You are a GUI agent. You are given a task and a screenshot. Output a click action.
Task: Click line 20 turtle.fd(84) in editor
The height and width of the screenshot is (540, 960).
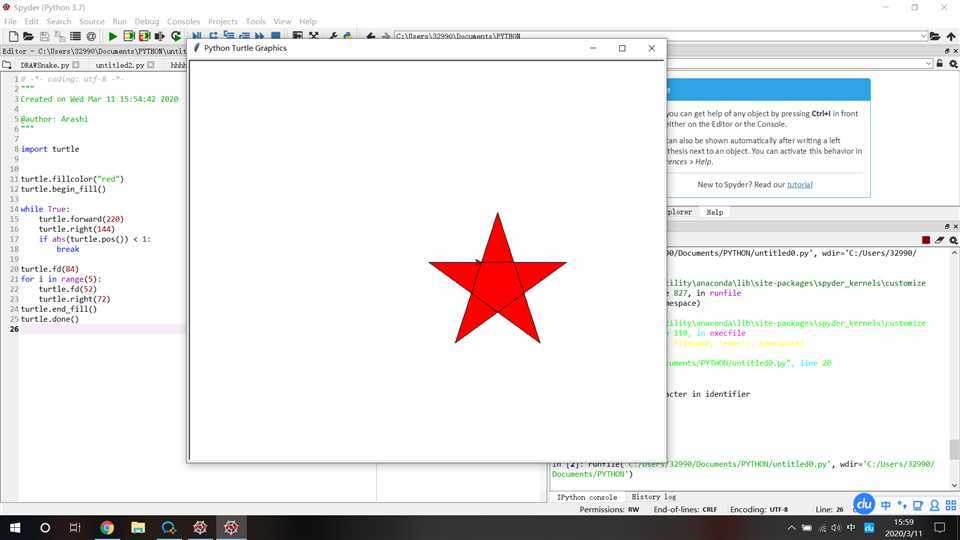click(50, 269)
